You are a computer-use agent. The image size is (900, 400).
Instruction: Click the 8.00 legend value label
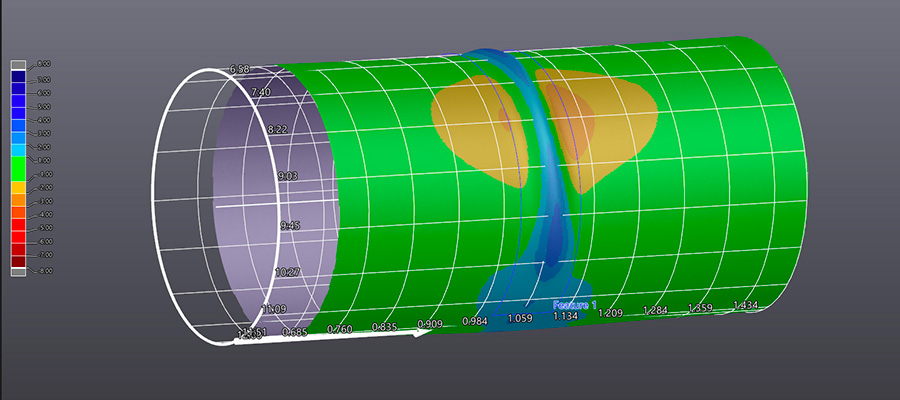[45, 64]
